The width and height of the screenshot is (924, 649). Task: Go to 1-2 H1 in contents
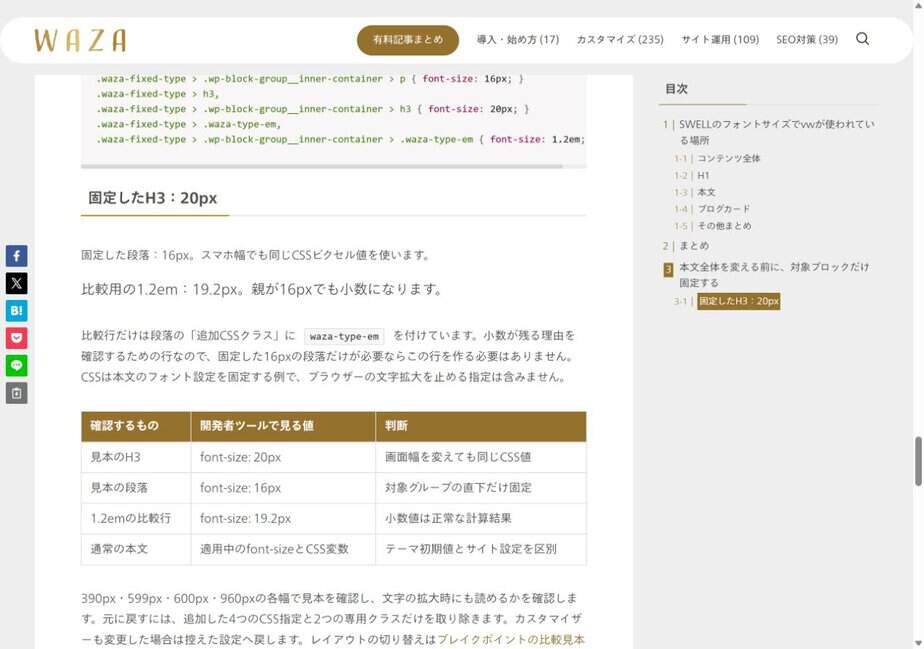pyautogui.click(x=703, y=175)
